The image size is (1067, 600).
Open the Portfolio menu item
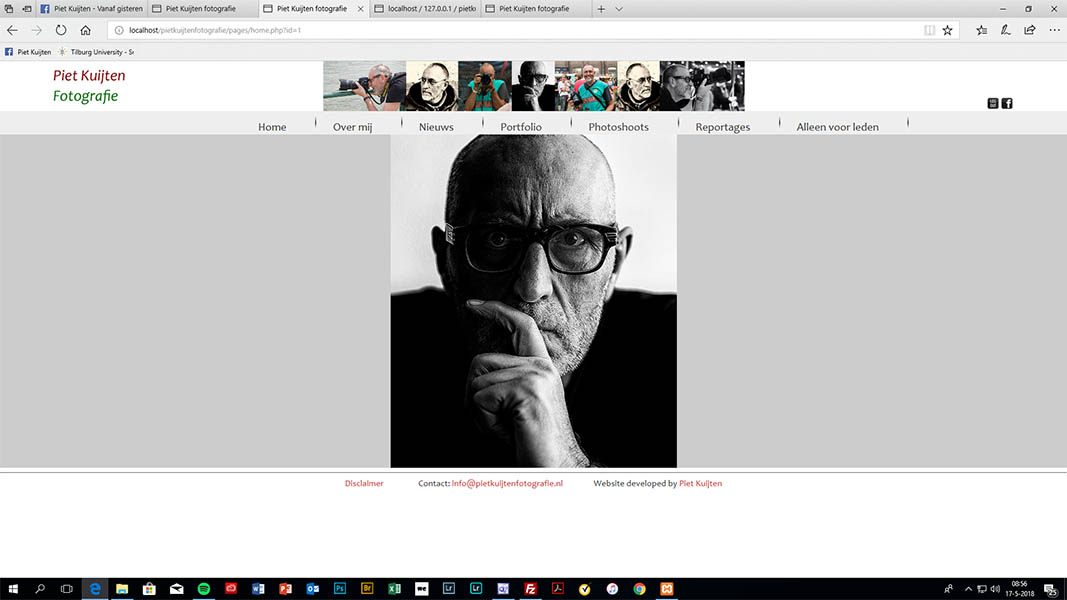[521, 127]
